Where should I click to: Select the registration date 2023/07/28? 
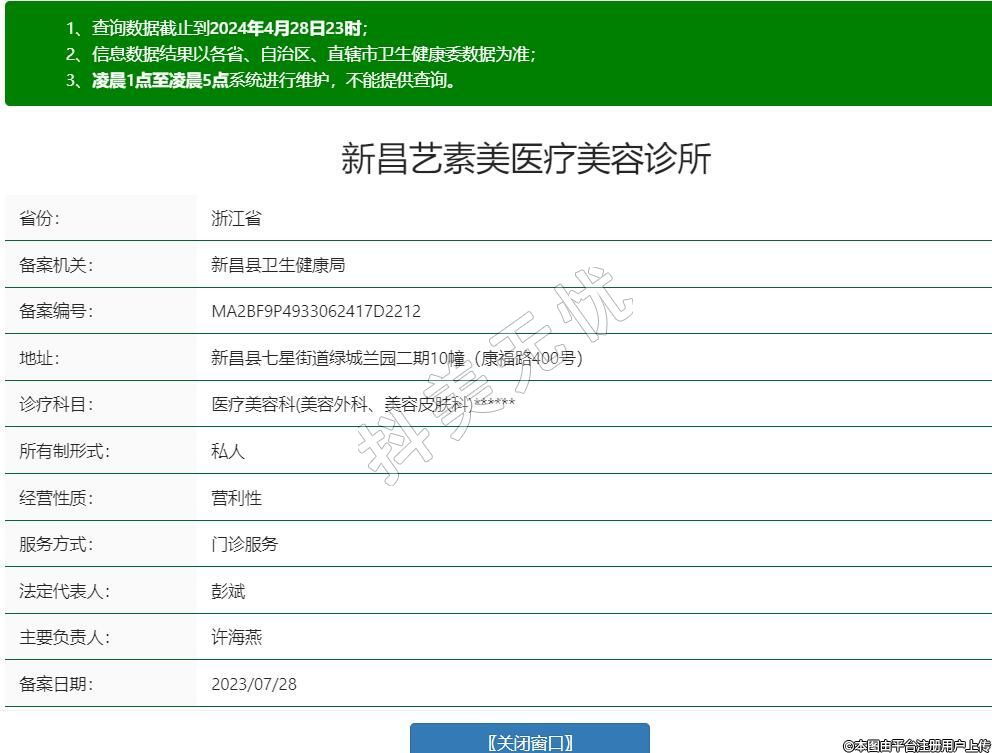pos(254,684)
